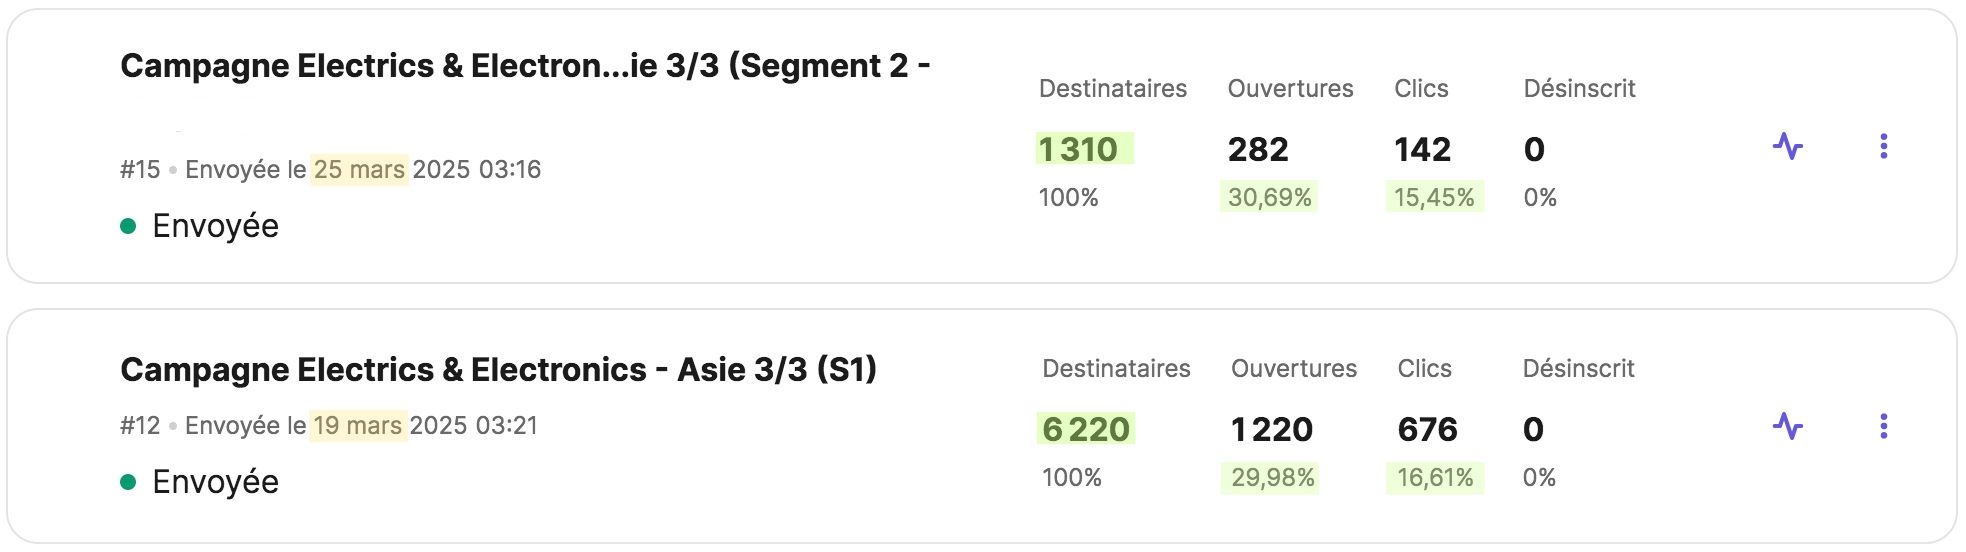Click the 1 310 recipients count
This screenshot has width=1966, height=552.
point(1078,149)
